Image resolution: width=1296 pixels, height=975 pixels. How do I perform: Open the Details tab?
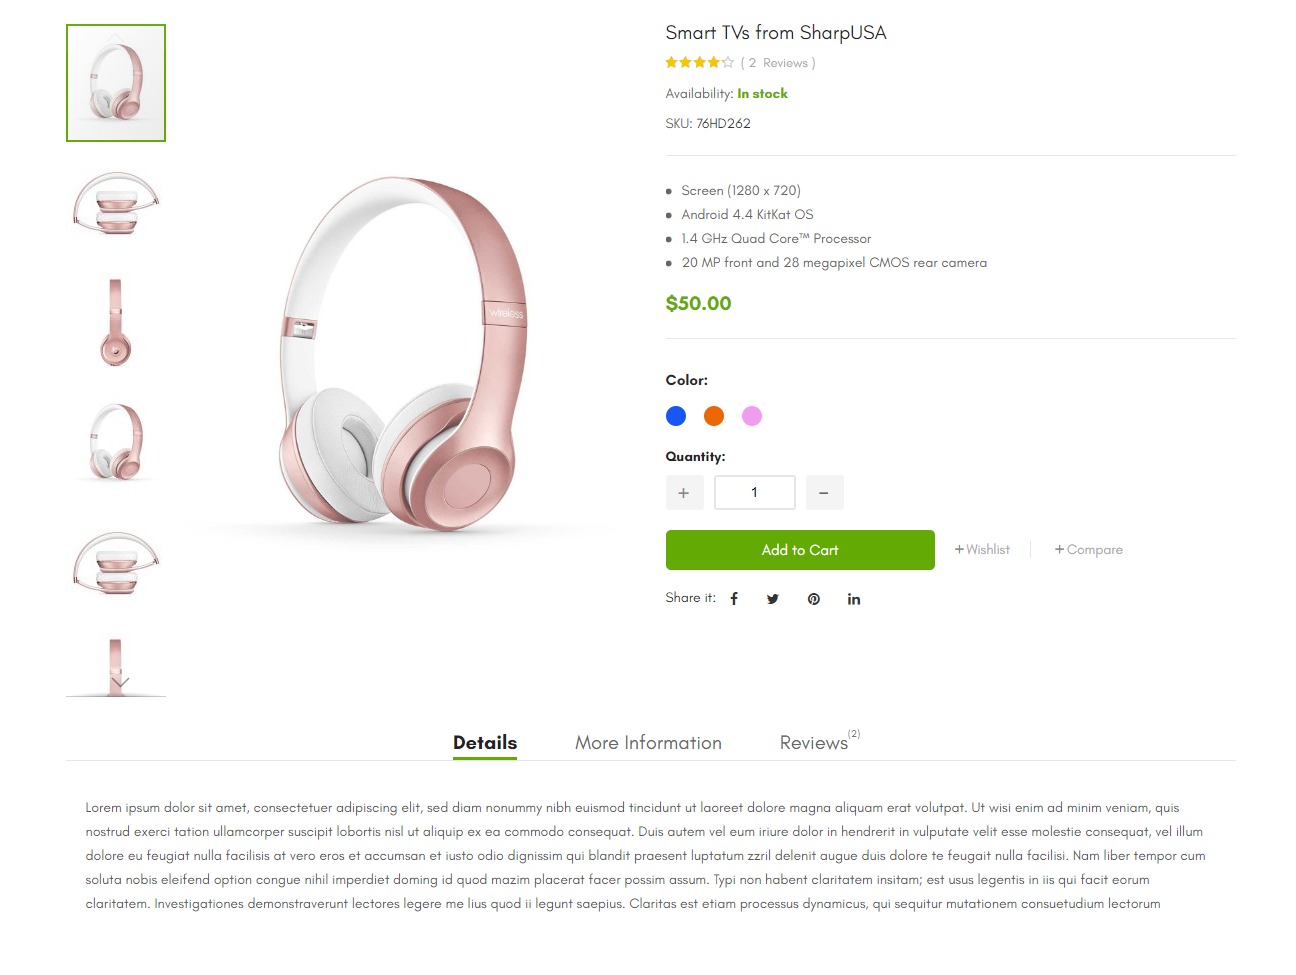click(x=485, y=743)
